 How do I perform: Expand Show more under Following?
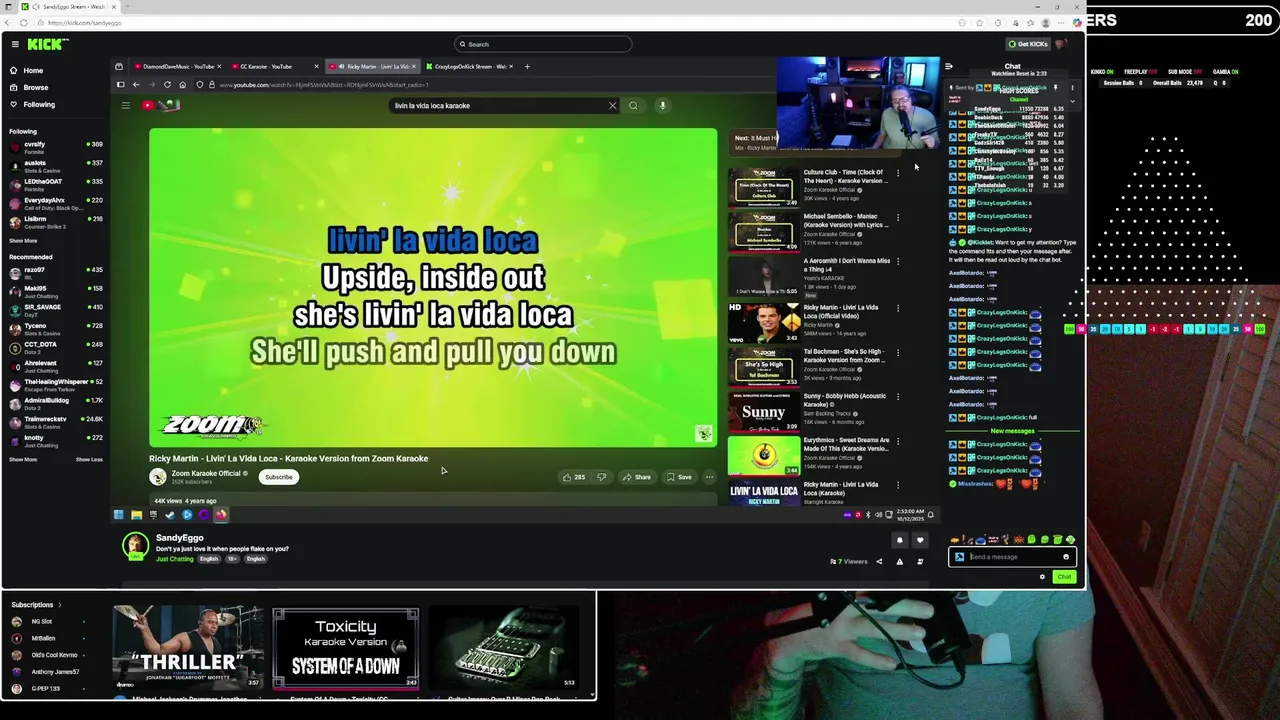23,241
